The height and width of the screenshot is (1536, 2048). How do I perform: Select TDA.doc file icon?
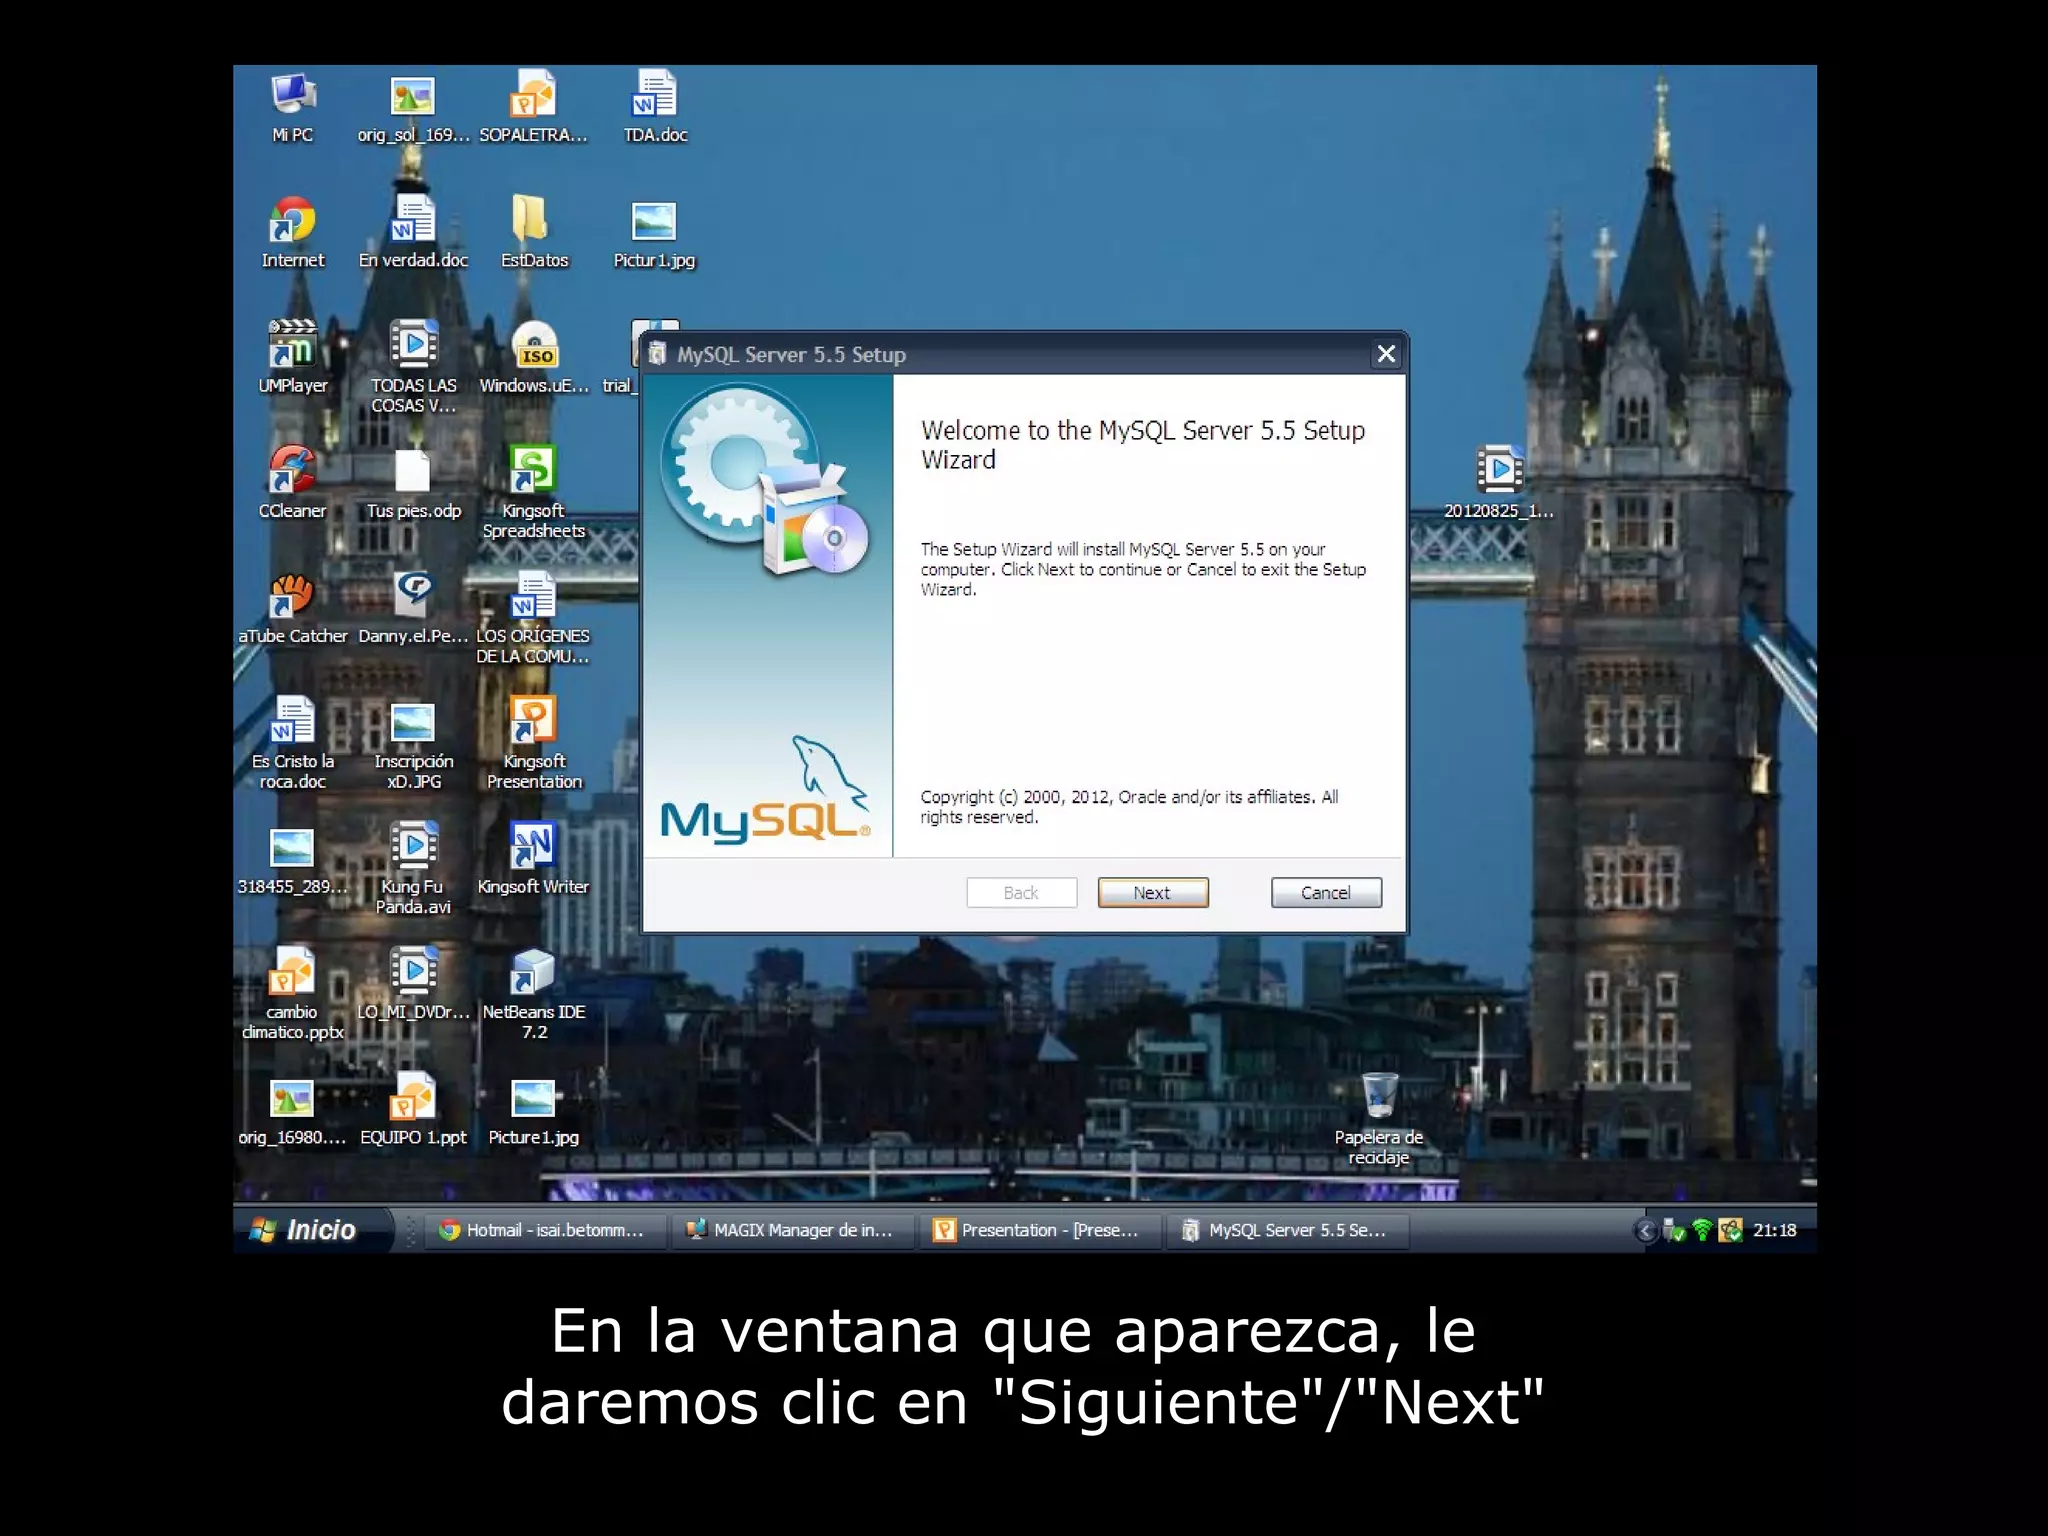(x=655, y=108)
